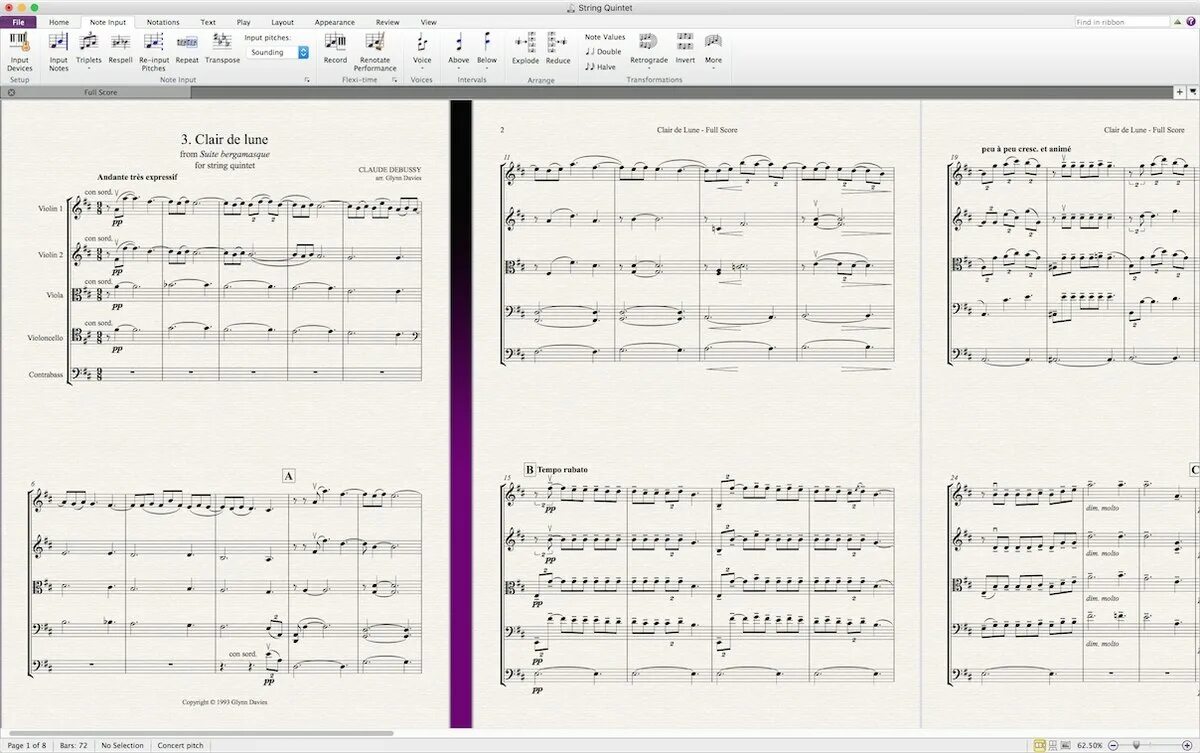Switch to the View ribbon tab
This screenshot has height=753, width=1200.
click(x=428, y=21)
